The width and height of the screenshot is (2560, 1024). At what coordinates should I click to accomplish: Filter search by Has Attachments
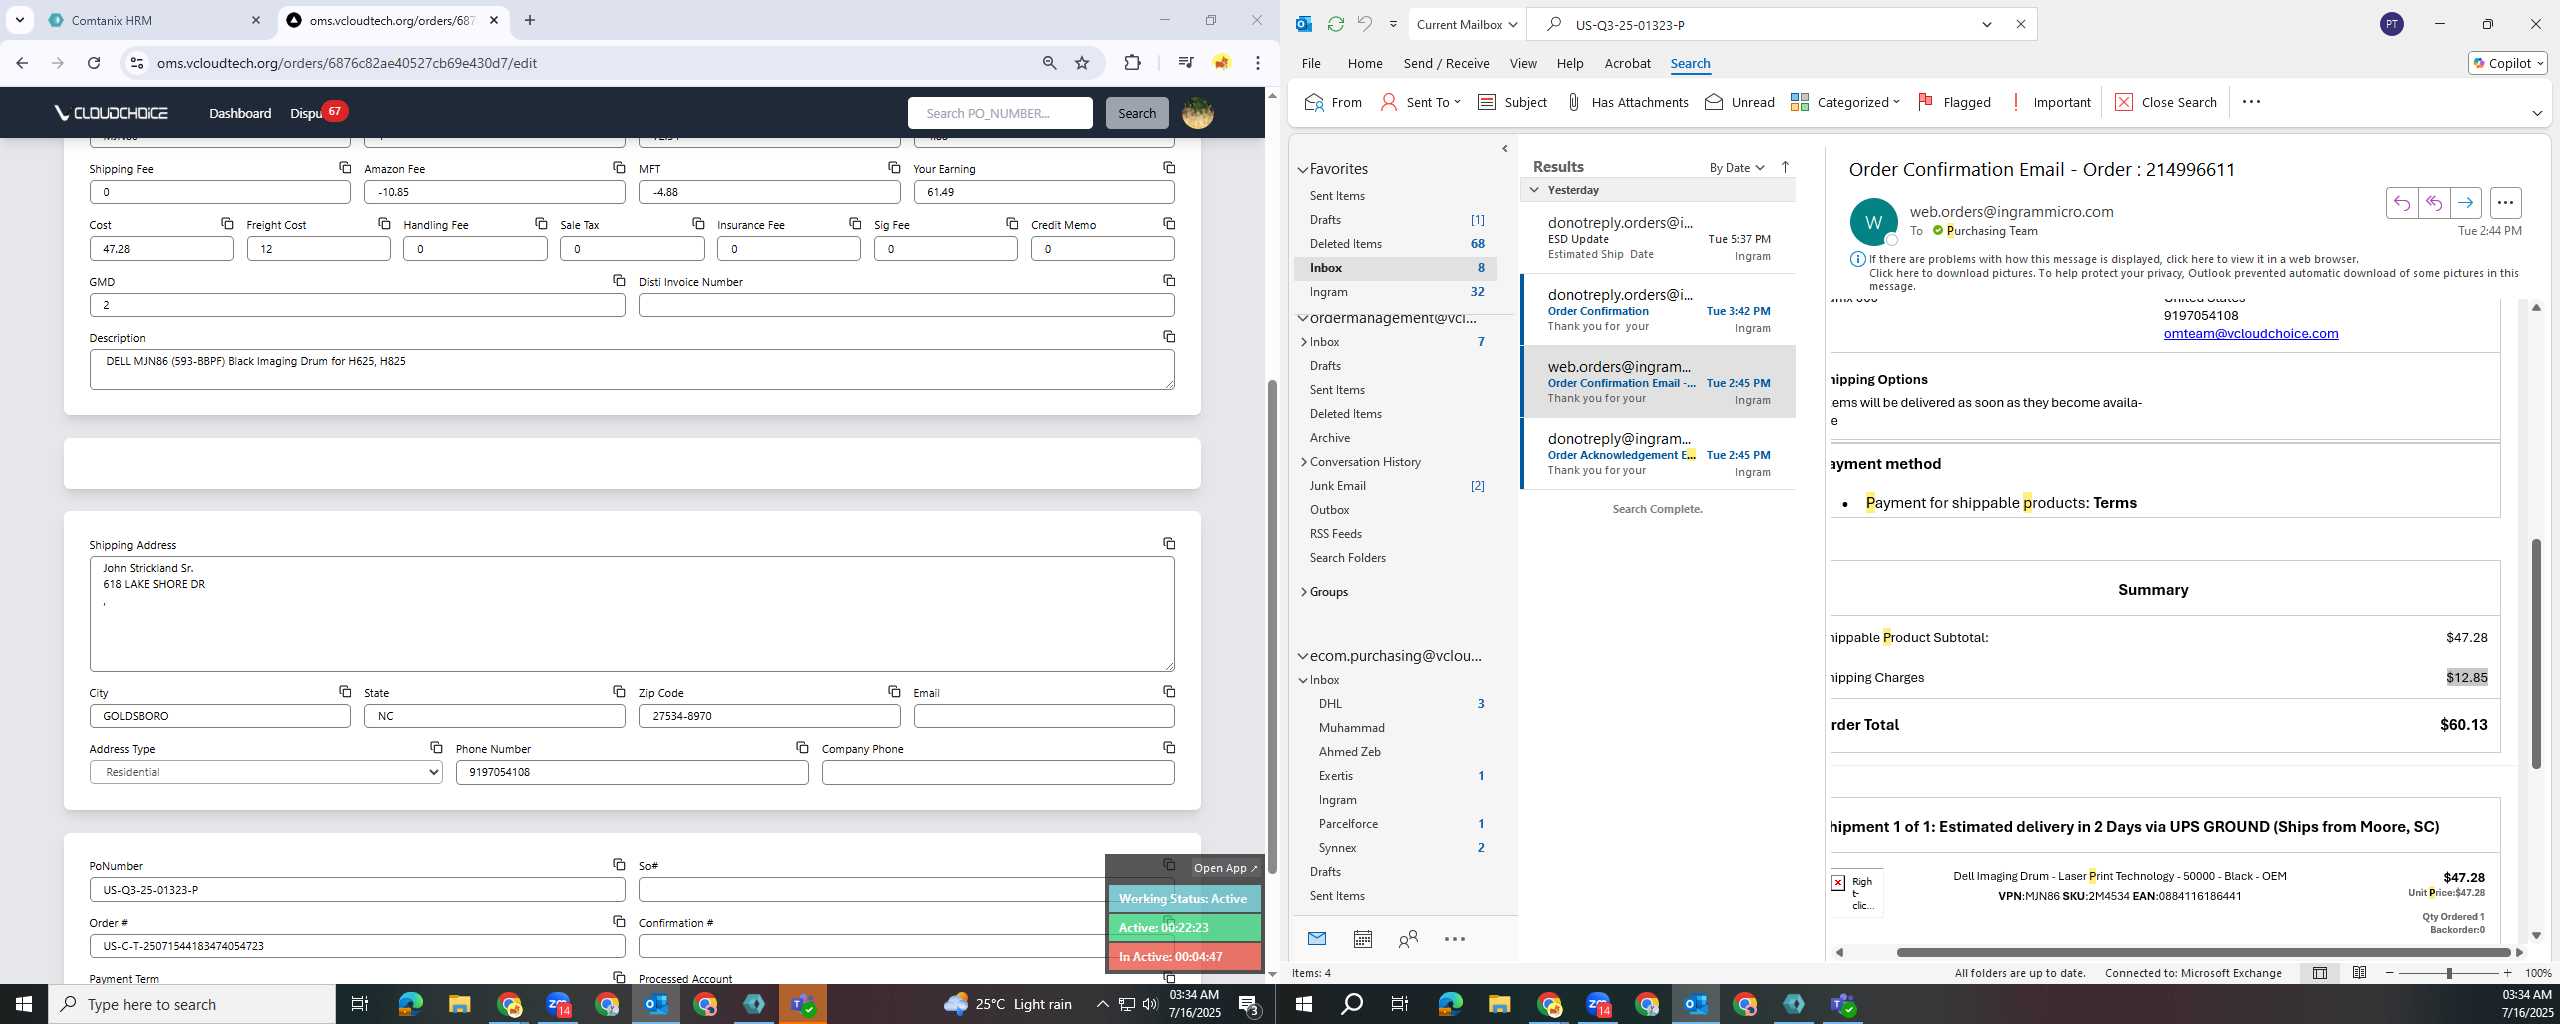pos(1627,102)
